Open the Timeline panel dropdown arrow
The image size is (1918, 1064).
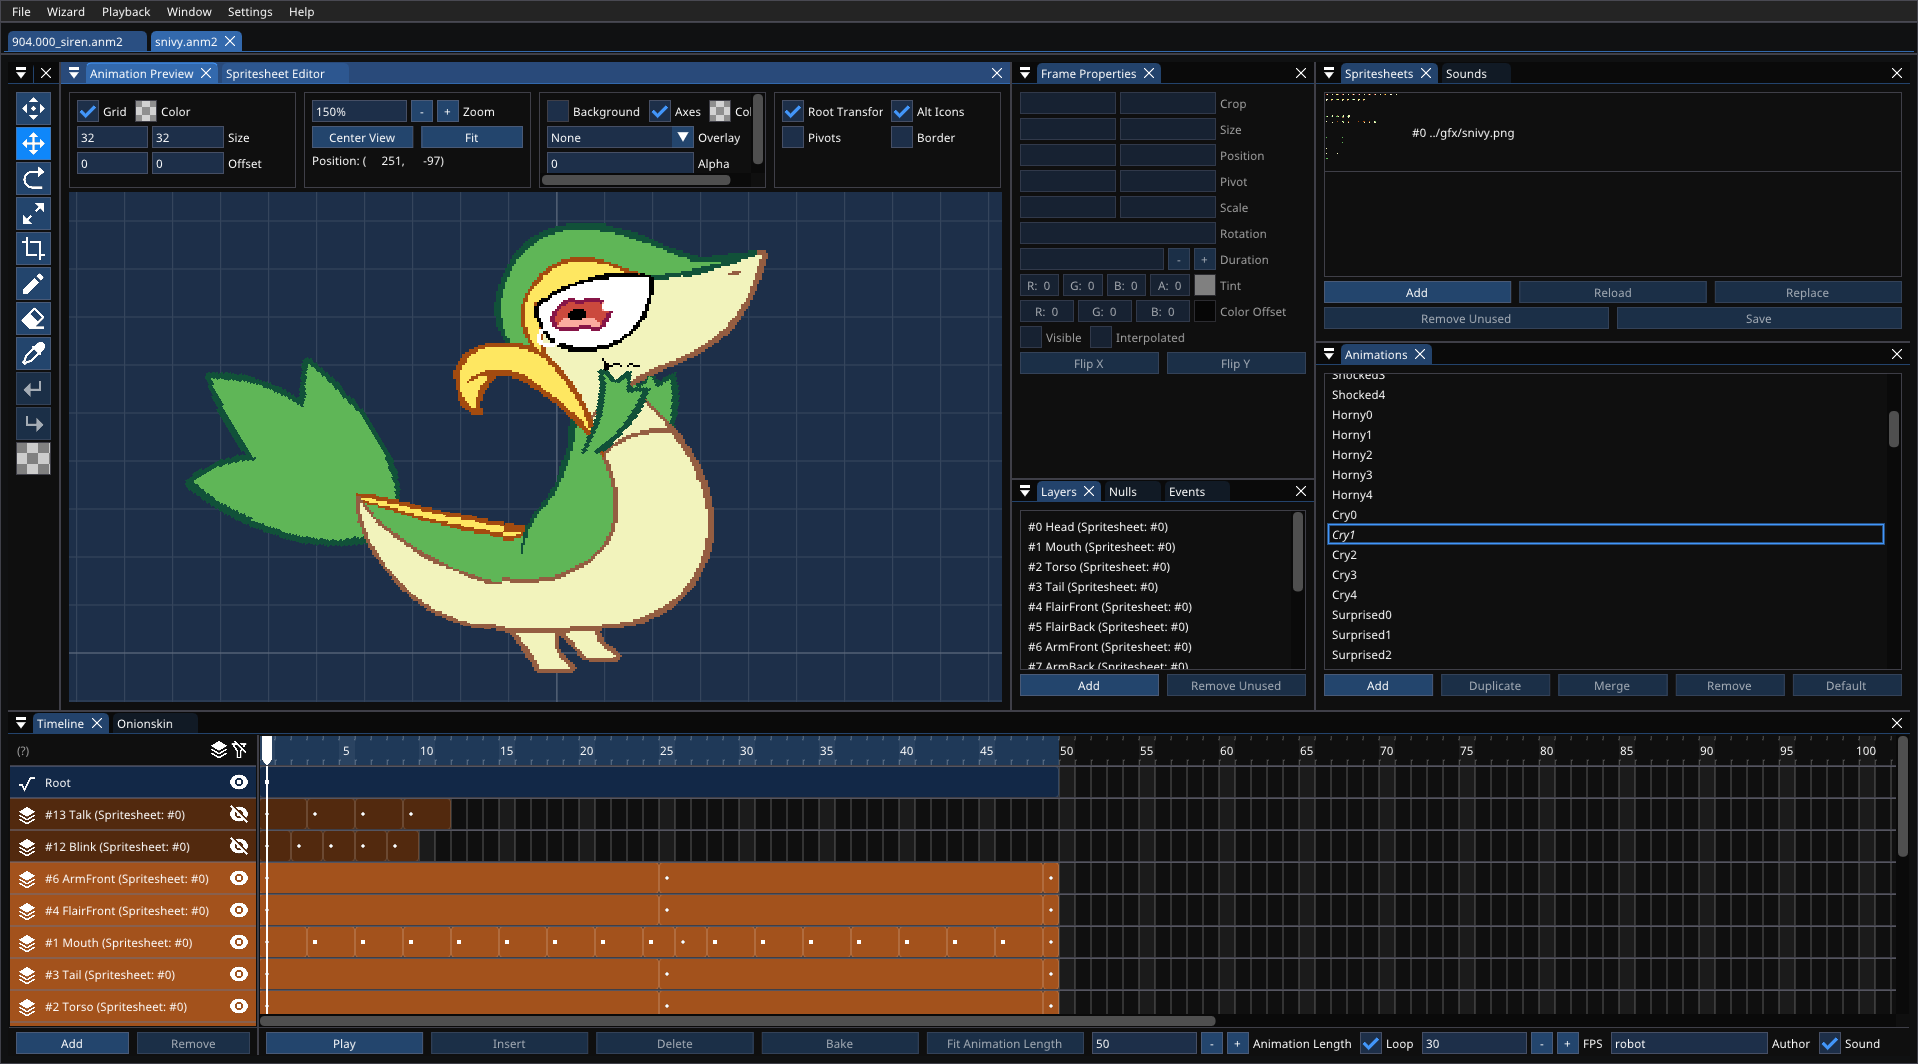21,723
